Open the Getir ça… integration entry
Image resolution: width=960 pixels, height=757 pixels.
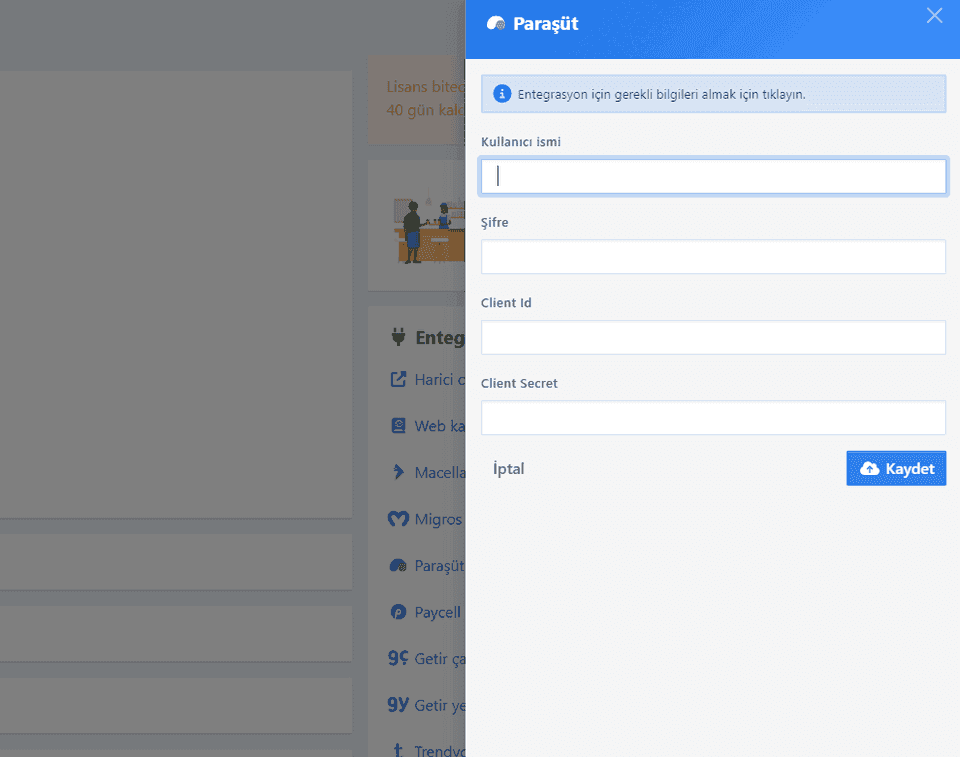(440, 659)
